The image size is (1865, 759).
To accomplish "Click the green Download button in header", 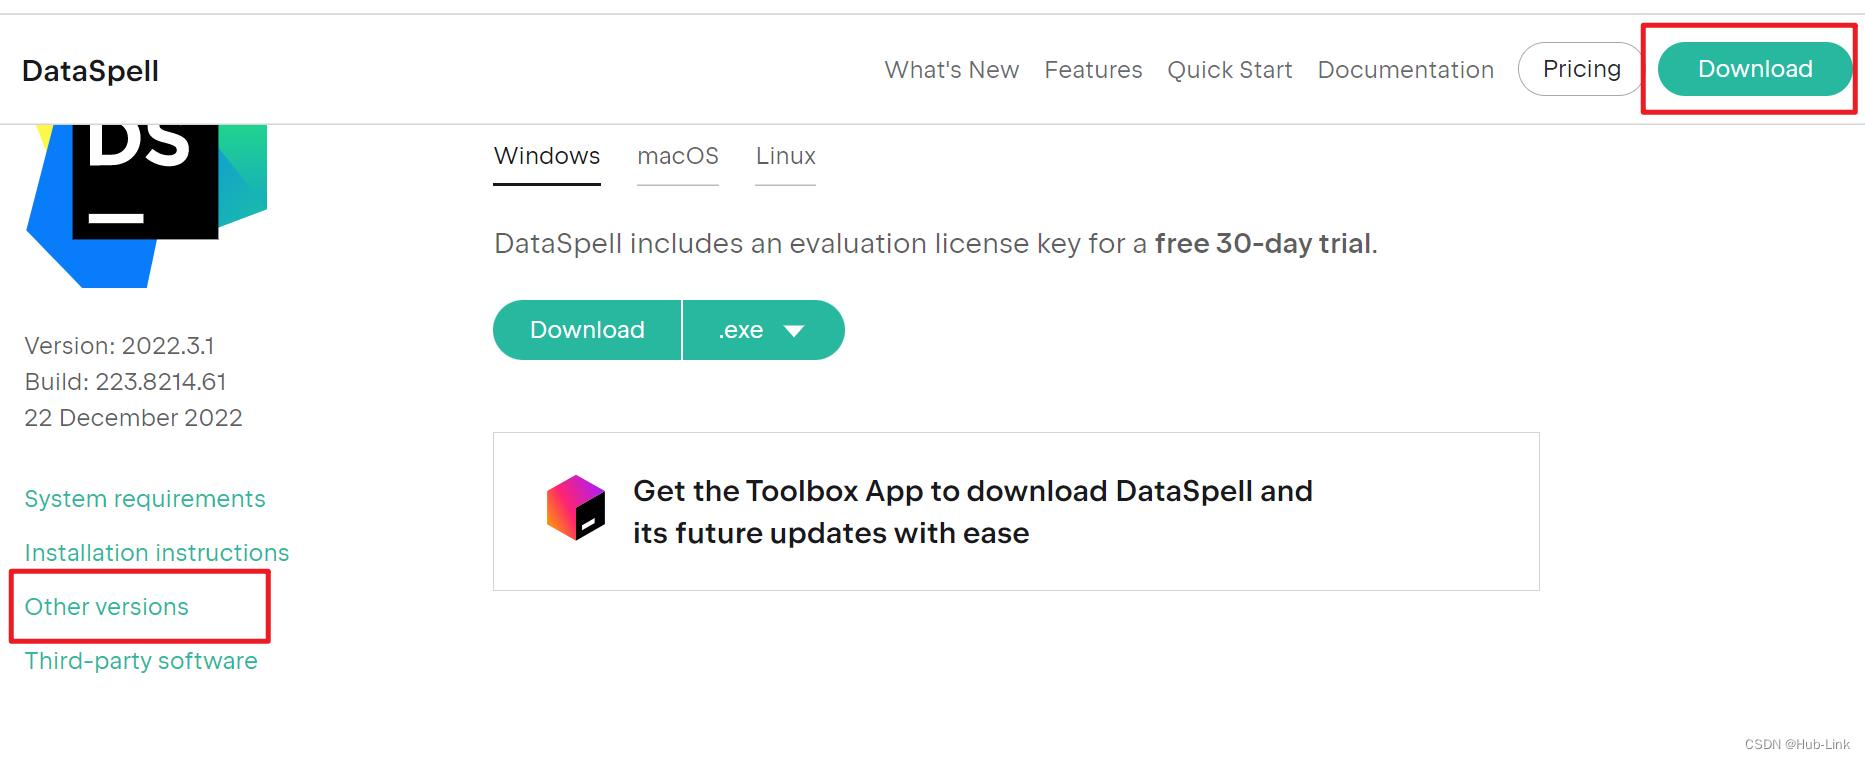I will pyautogui.click(x=1755, y=69).
